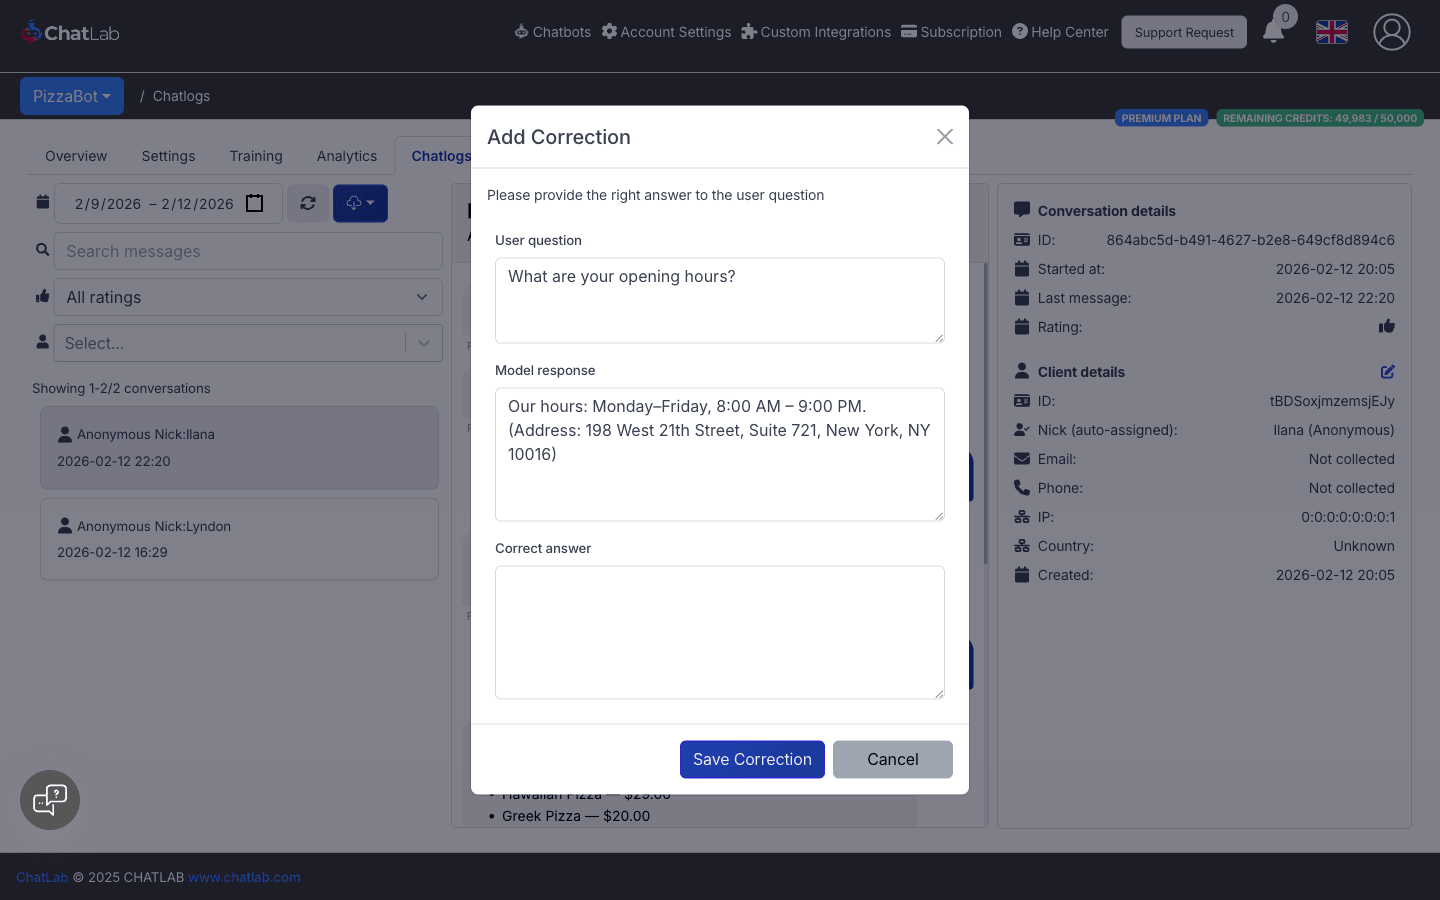Click the Support Request button

pos(1183,32)
